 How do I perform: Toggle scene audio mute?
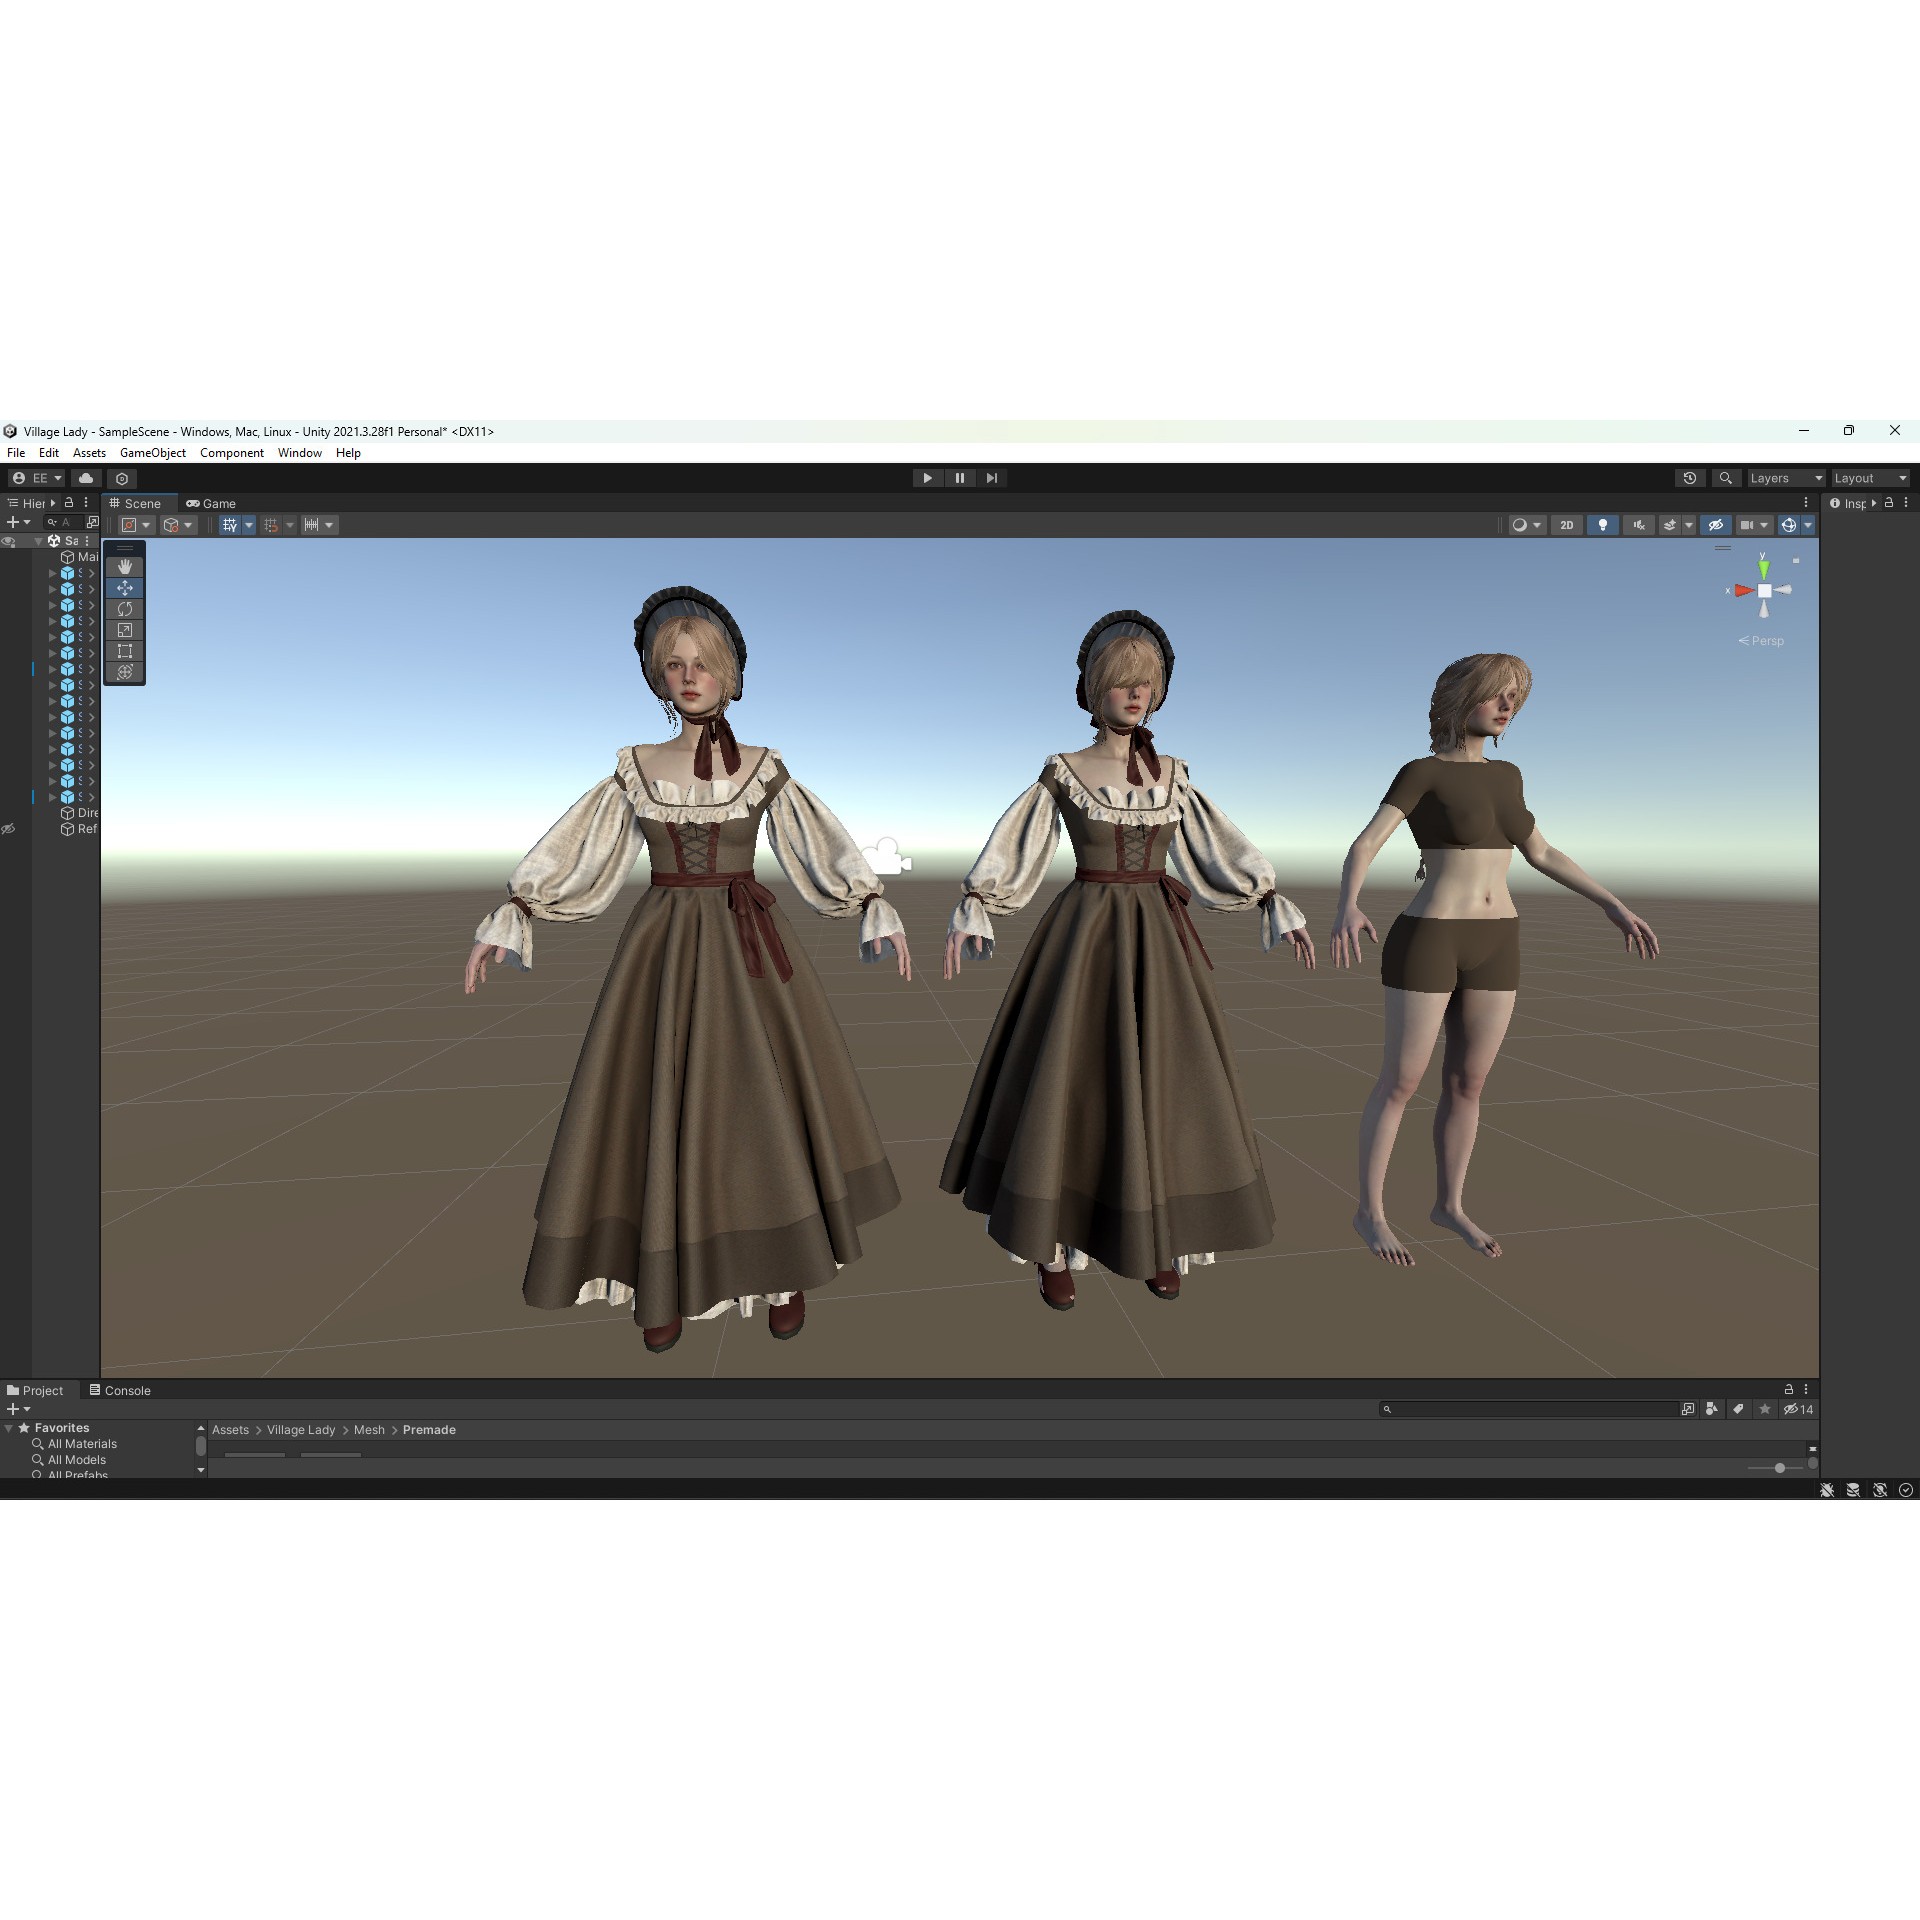tap(1639, 525)
